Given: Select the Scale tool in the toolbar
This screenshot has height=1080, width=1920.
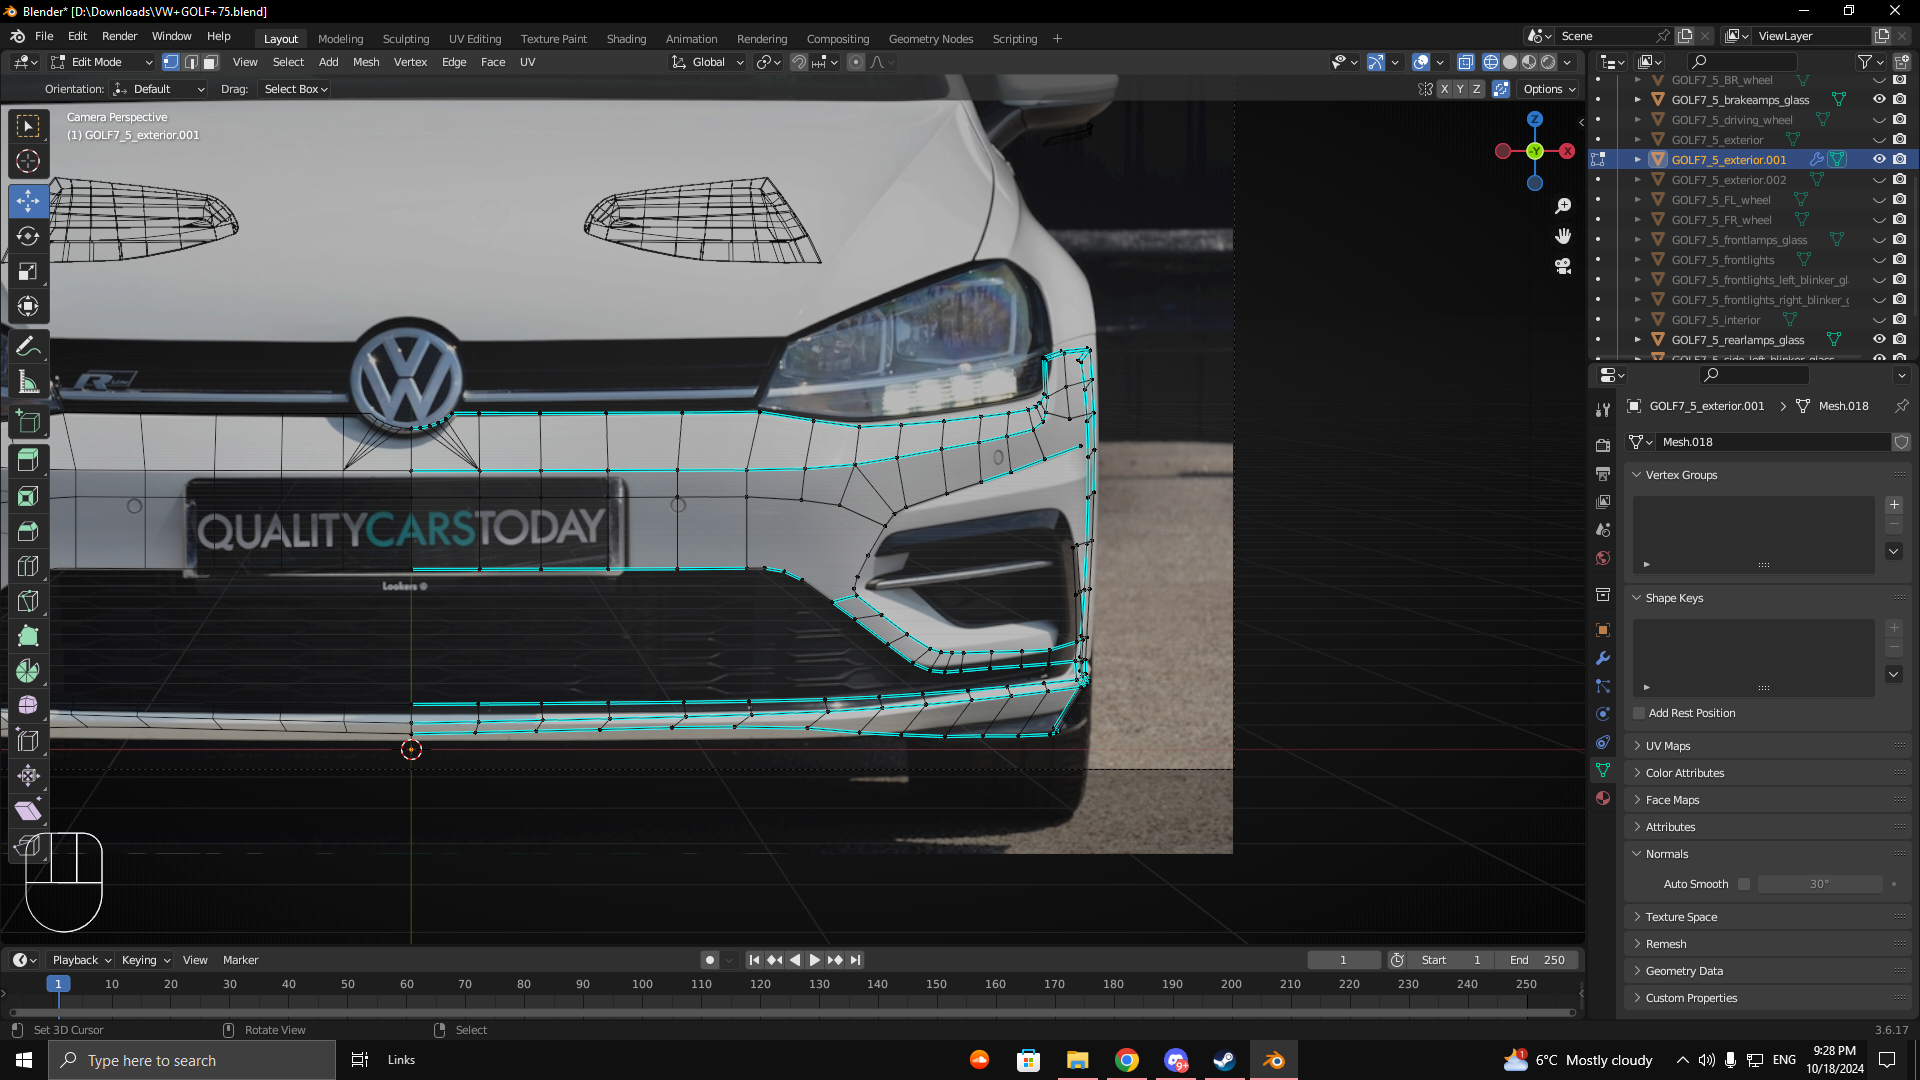Looking at the screenshot, I should (28, 272).
